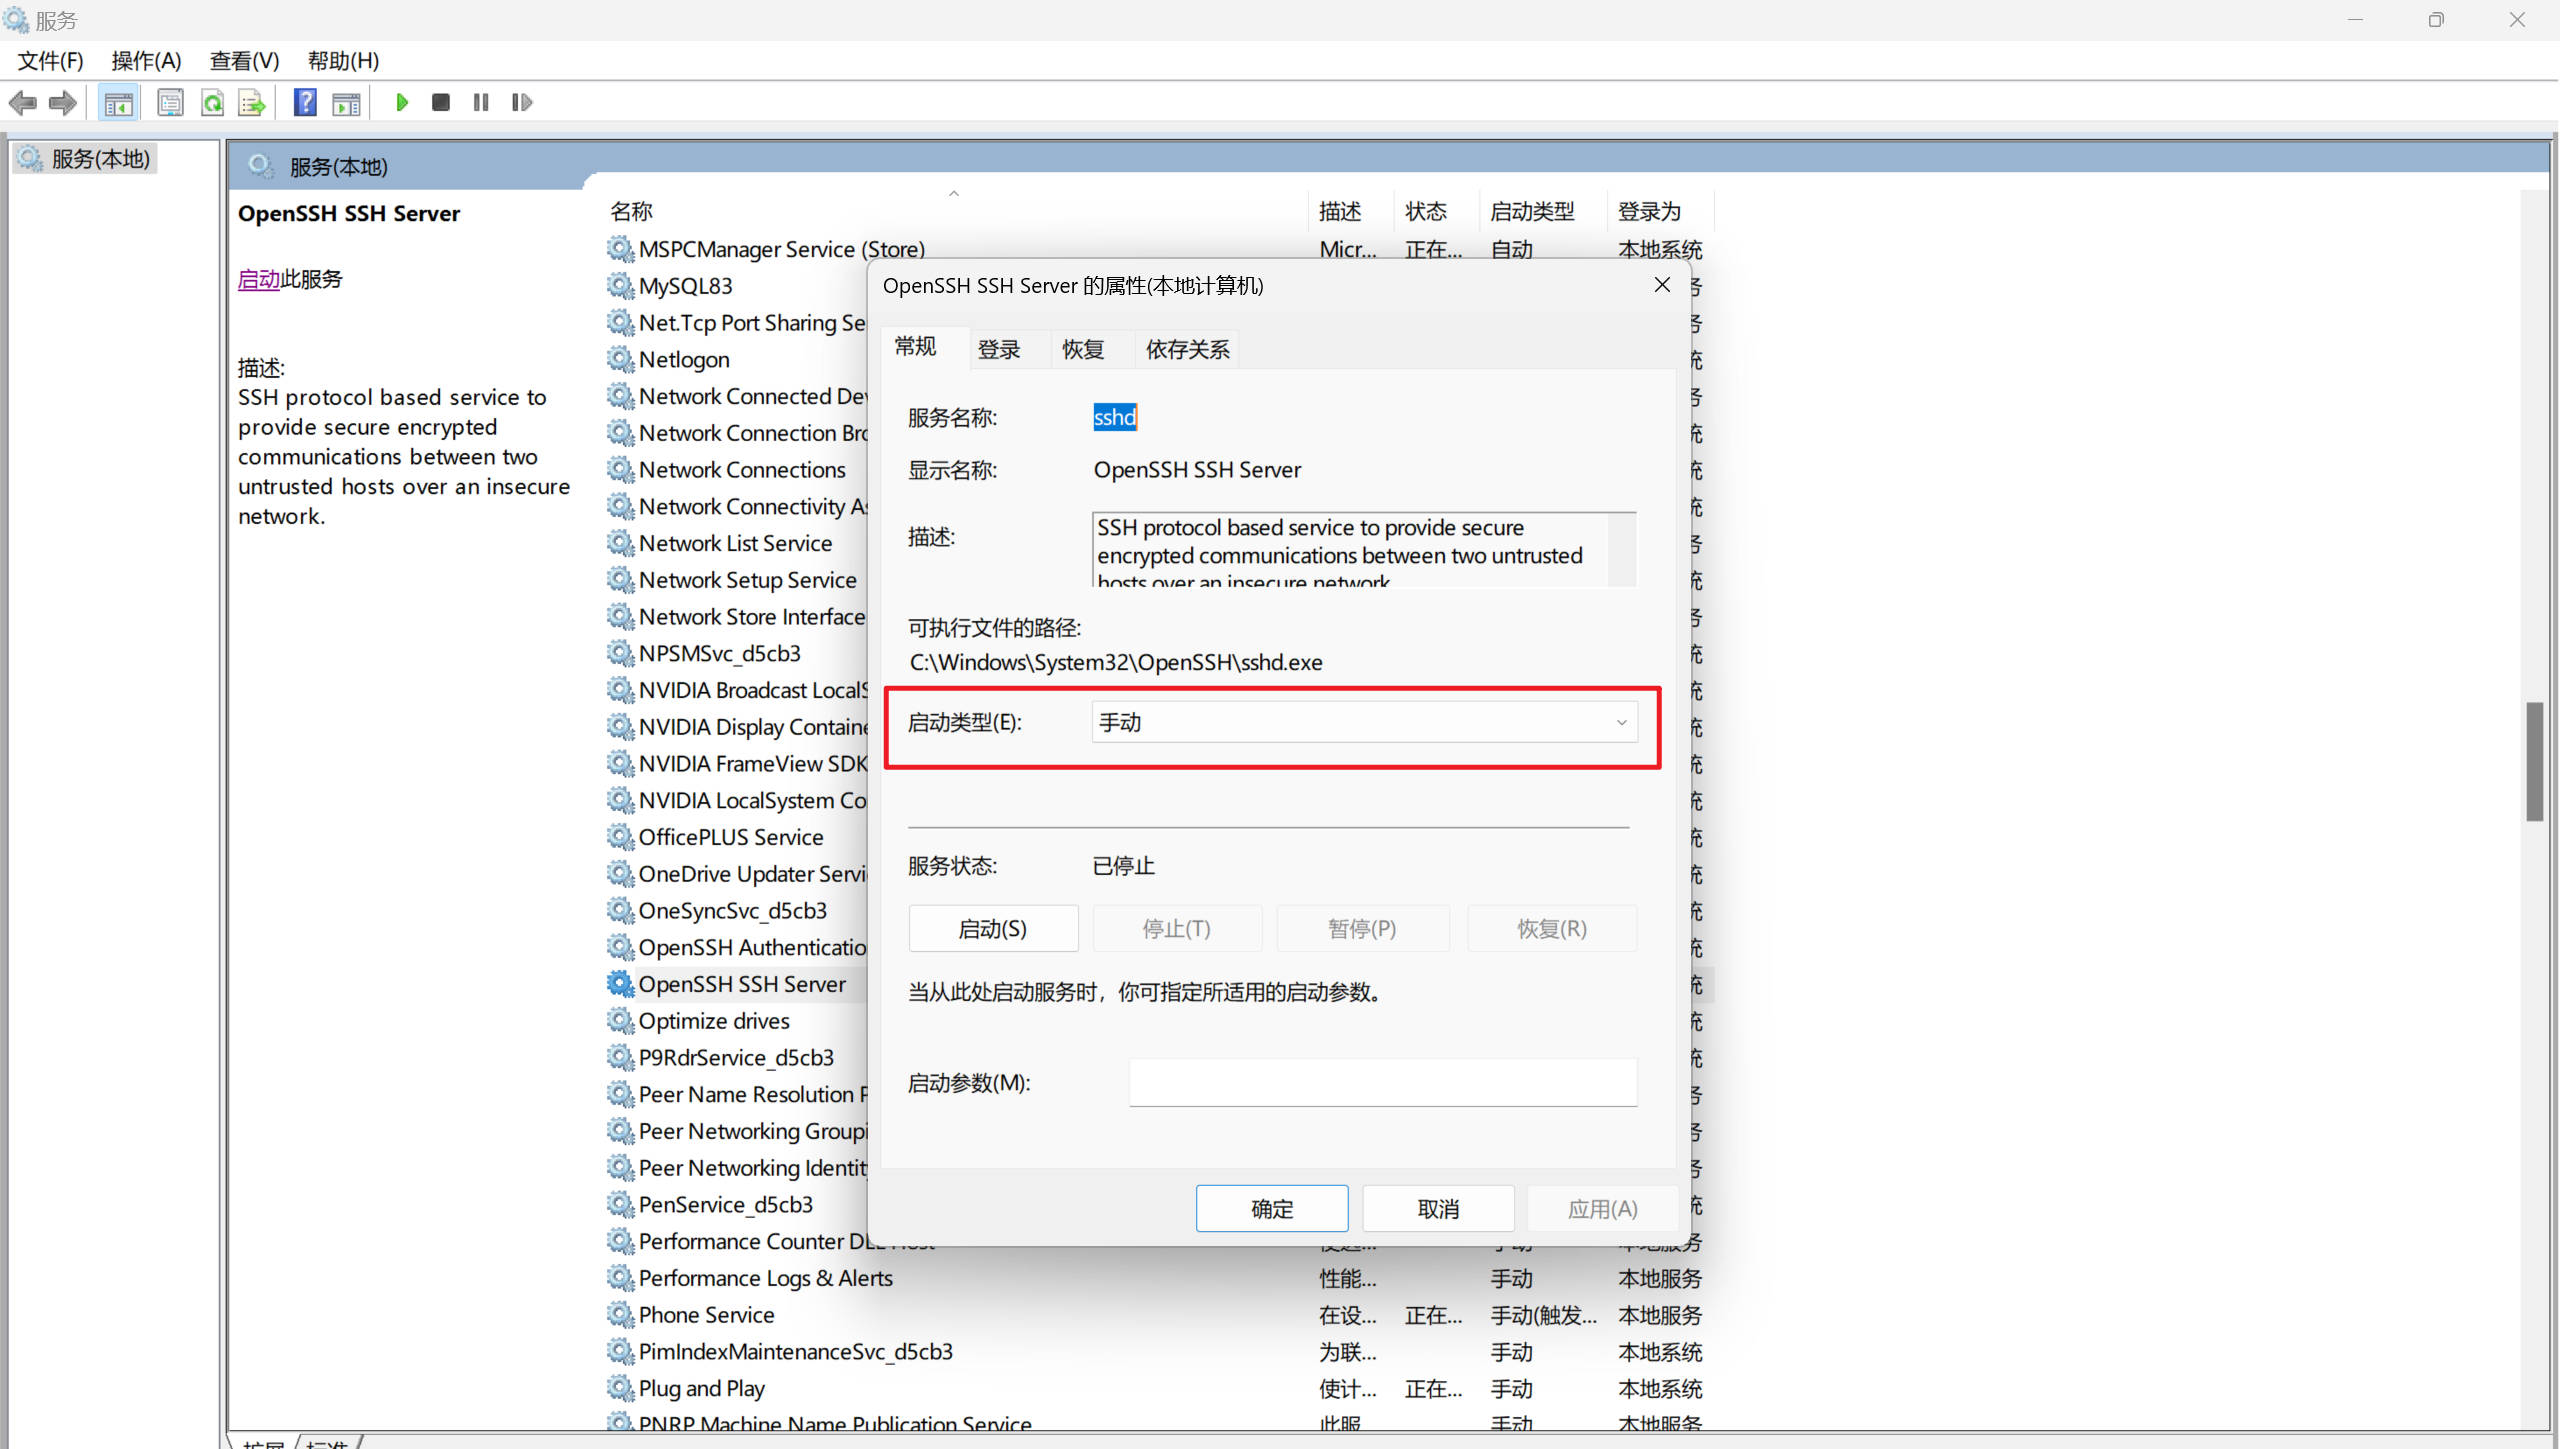Screen dimensions: 2560x1449
Task: Switch to the 依存关系 tab
Action: [1188, 349]
